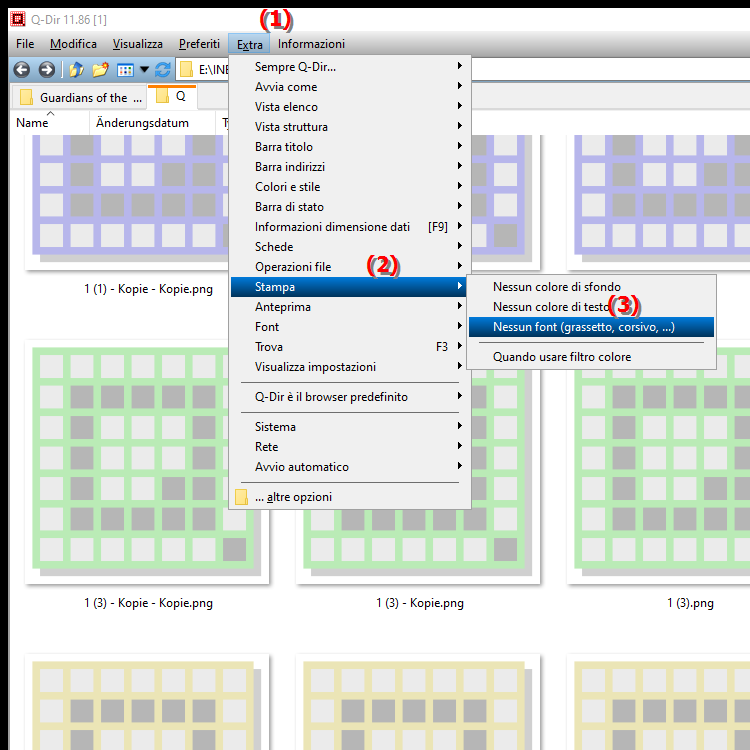Select the Stampa menu entry
The image size is (750, 750).
[x=348, y=287]
